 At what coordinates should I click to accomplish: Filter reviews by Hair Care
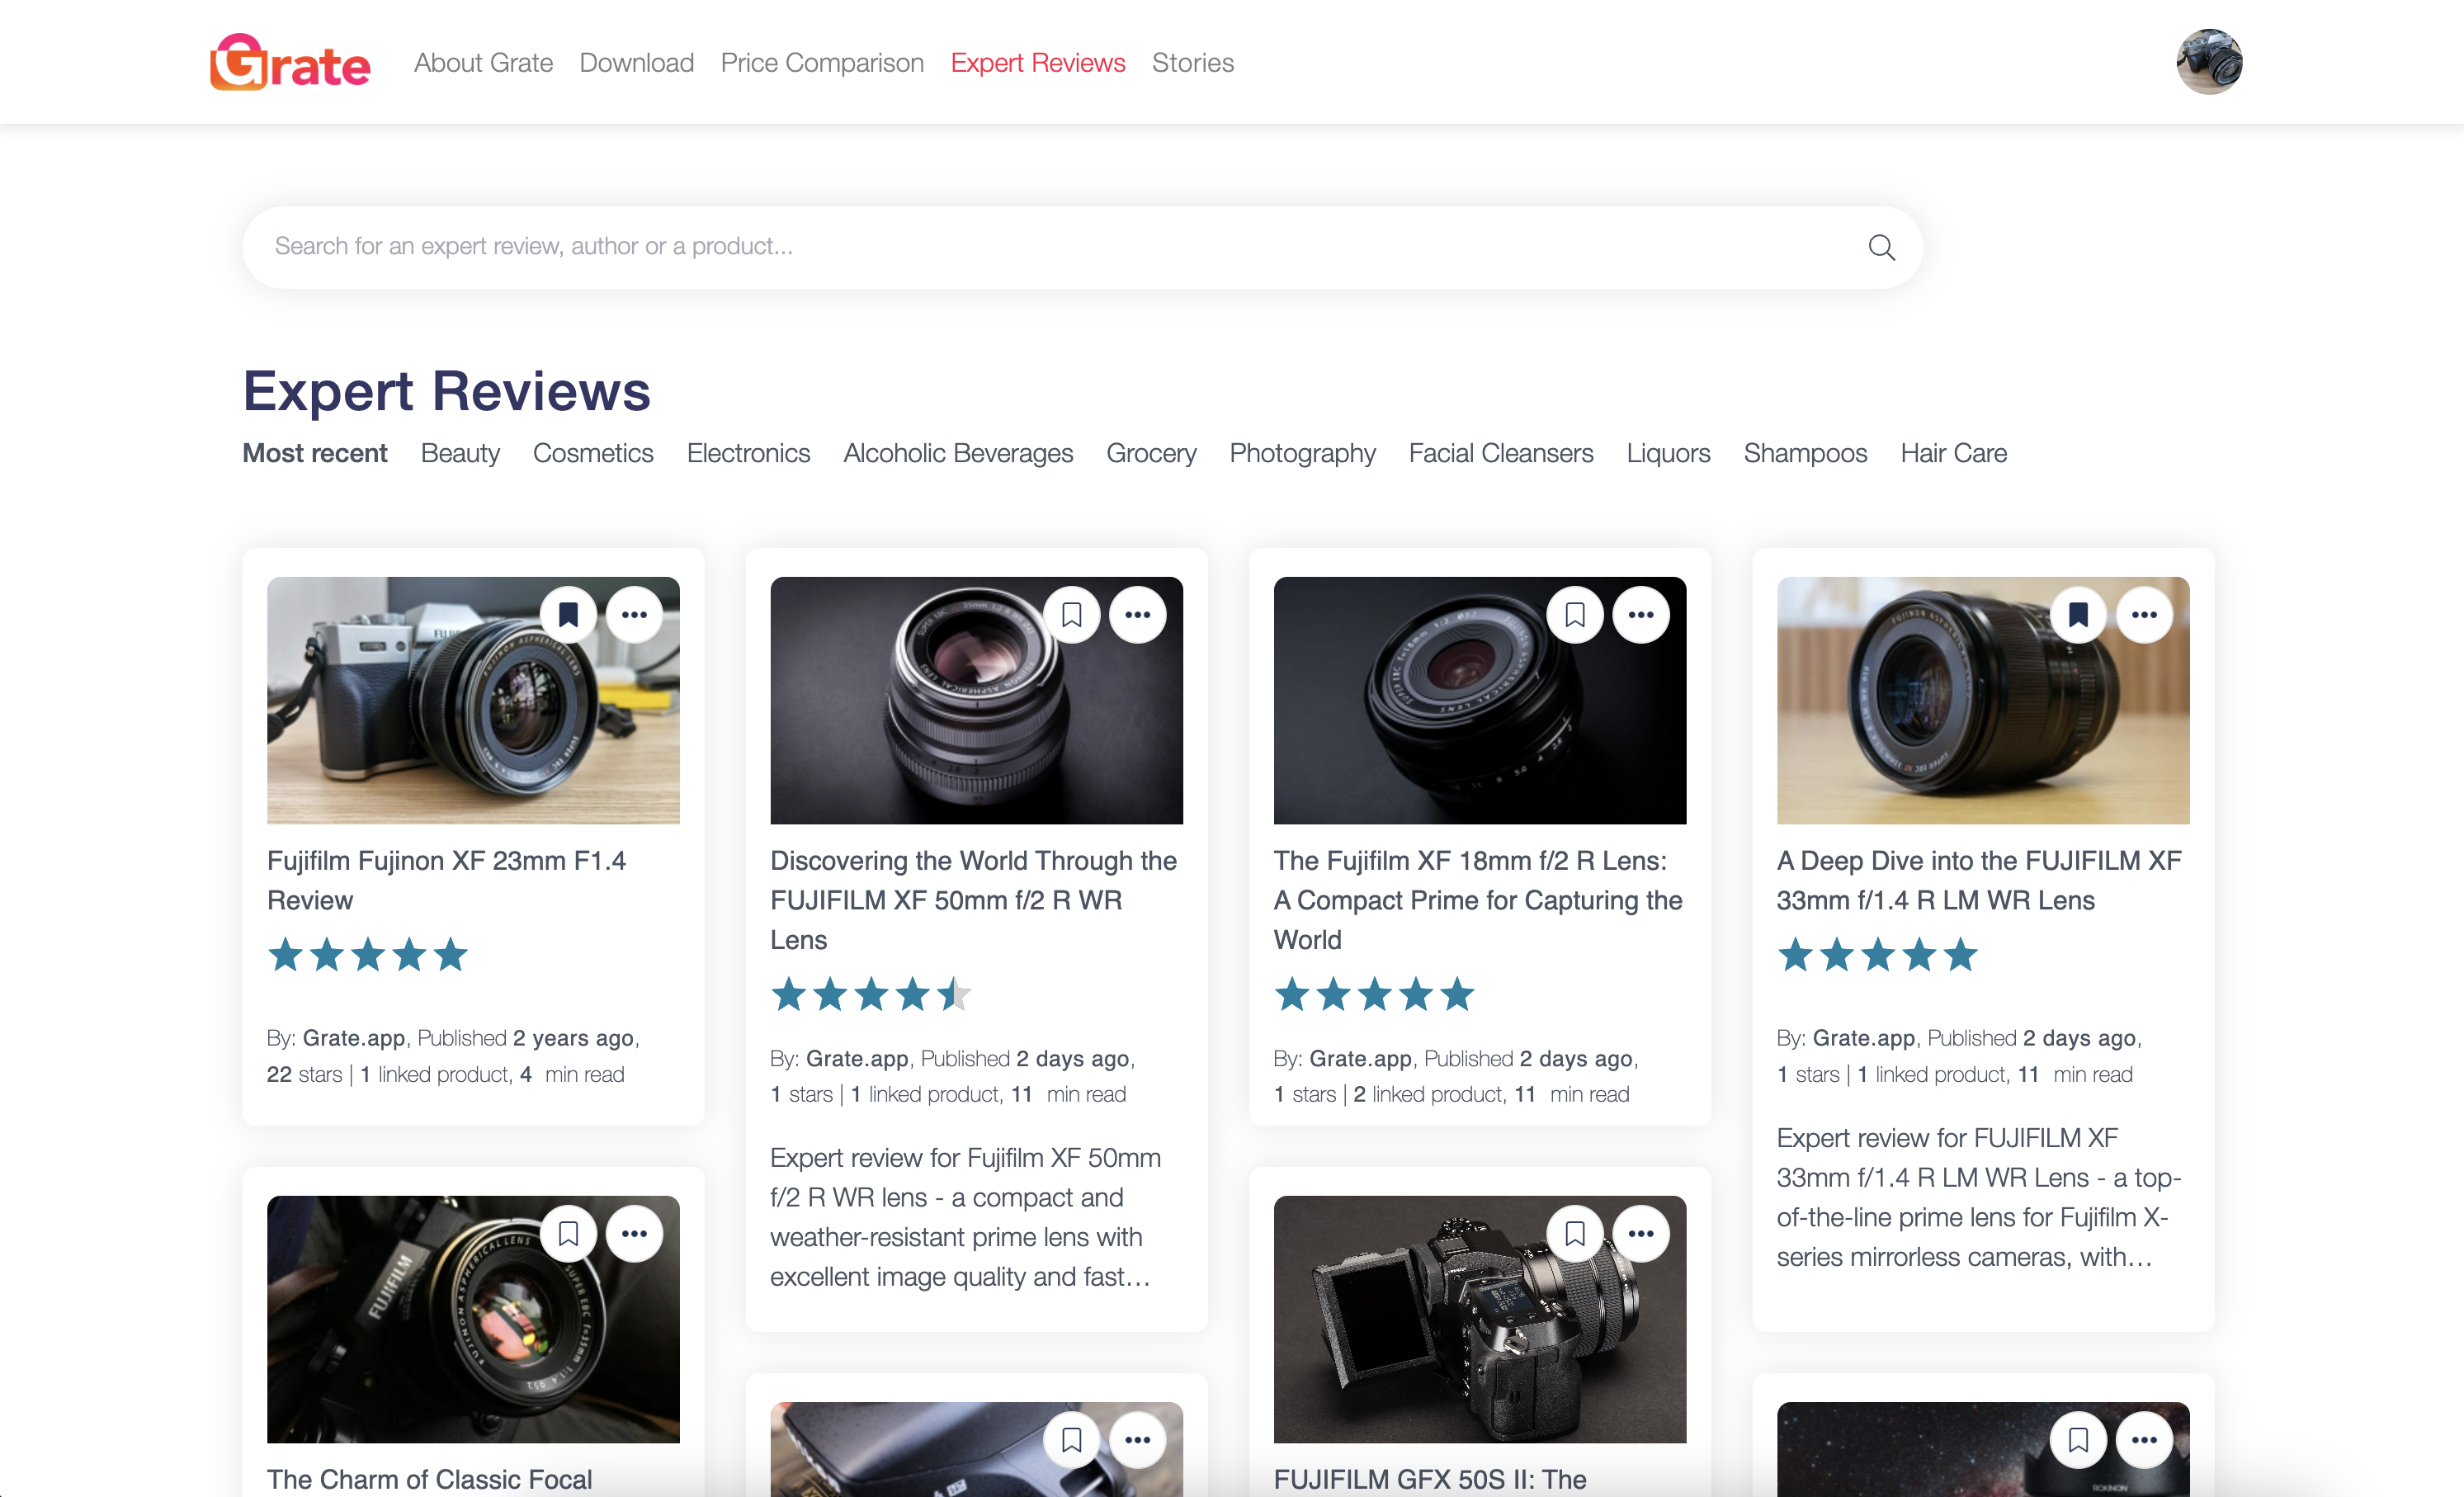(x=1953, y=453)
